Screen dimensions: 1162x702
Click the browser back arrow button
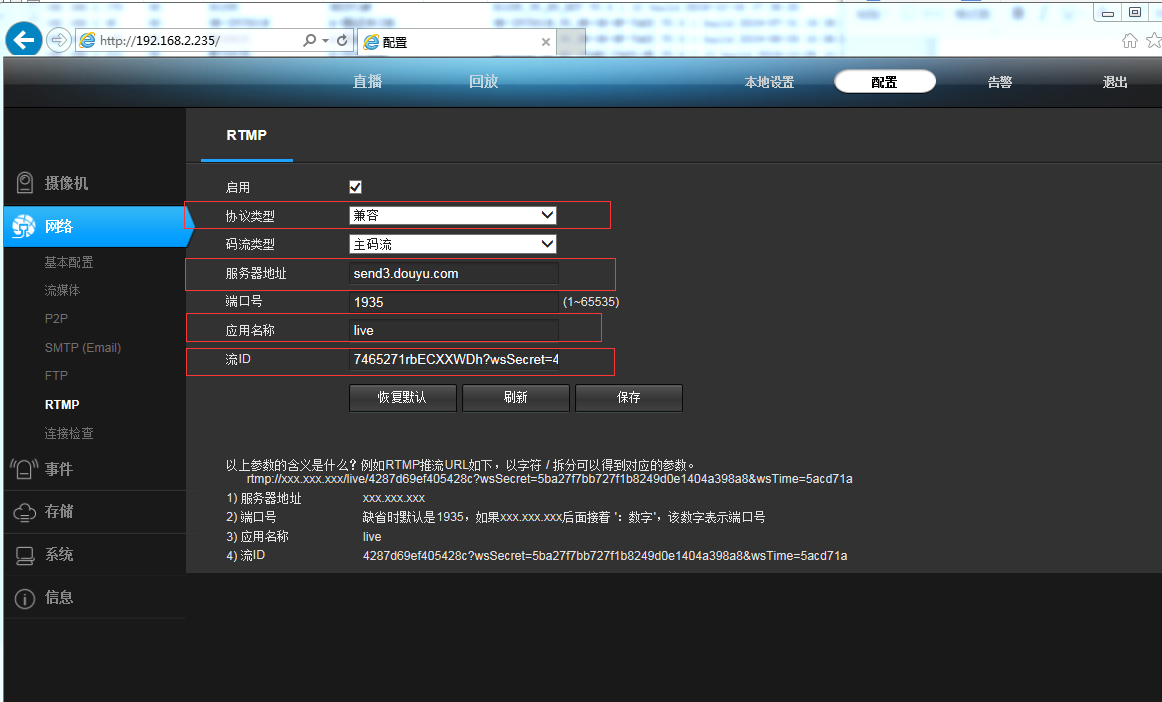(x=23, y=40)
